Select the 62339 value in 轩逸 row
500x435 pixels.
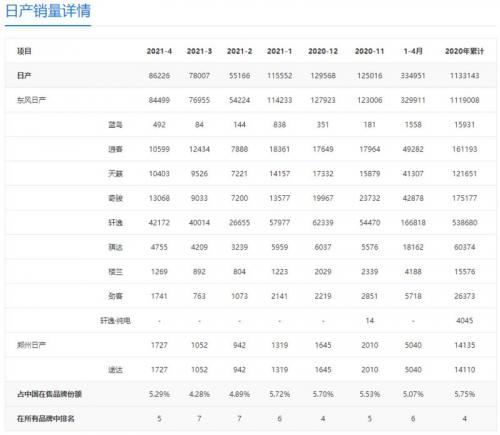pyautogui.click(x=323, y=223)
